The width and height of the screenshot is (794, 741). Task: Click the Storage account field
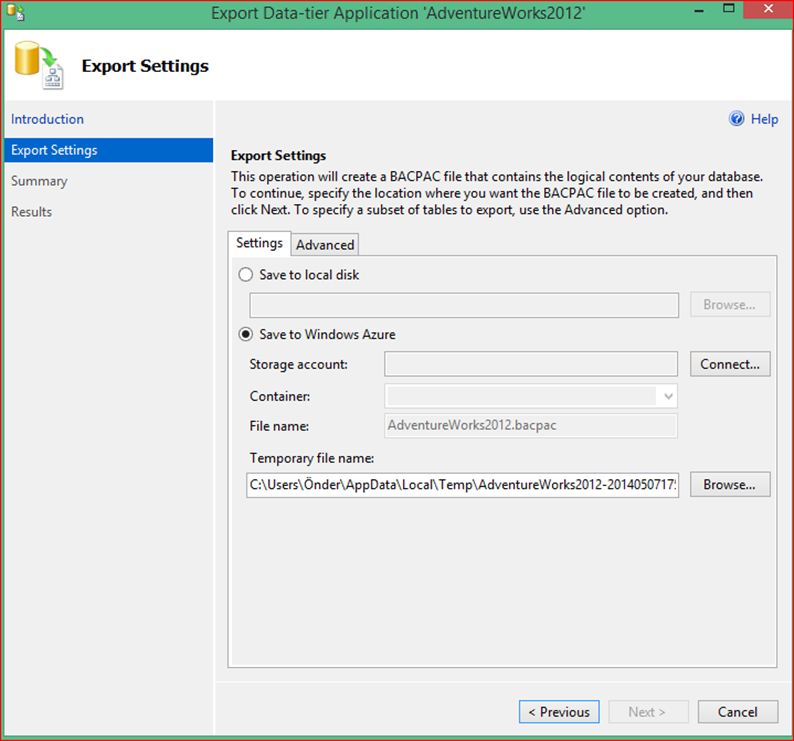(531, 364)
